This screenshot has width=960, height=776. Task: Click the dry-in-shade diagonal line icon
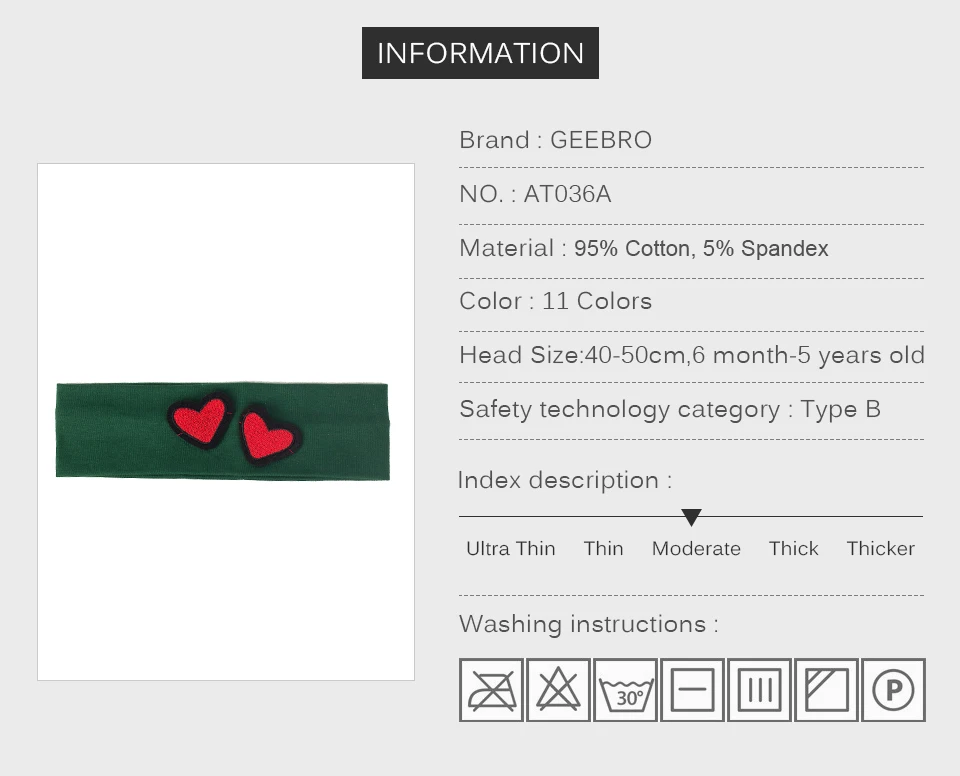827,690
